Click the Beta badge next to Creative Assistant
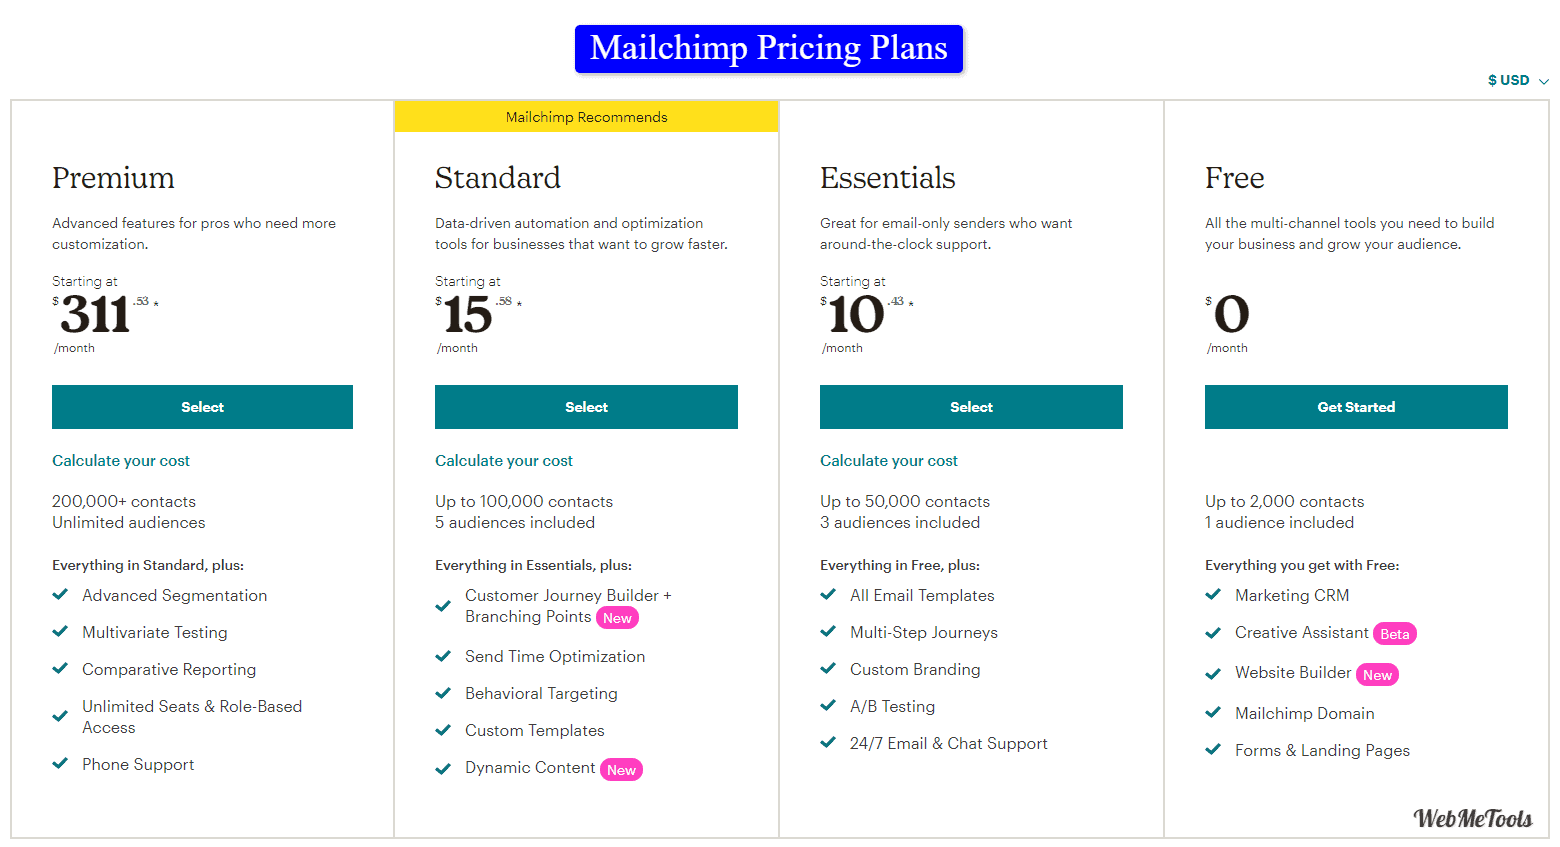 point(1395,634)
